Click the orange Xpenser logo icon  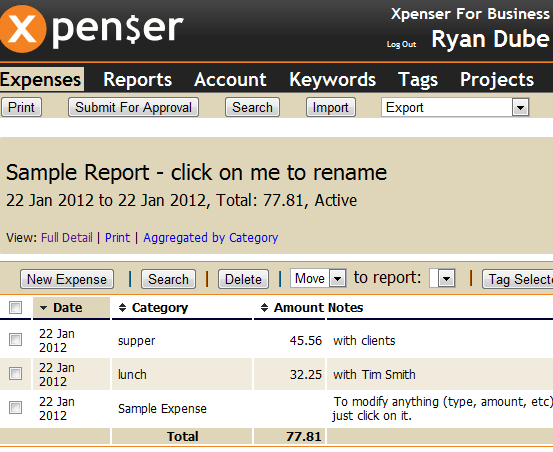click(22, 29)
